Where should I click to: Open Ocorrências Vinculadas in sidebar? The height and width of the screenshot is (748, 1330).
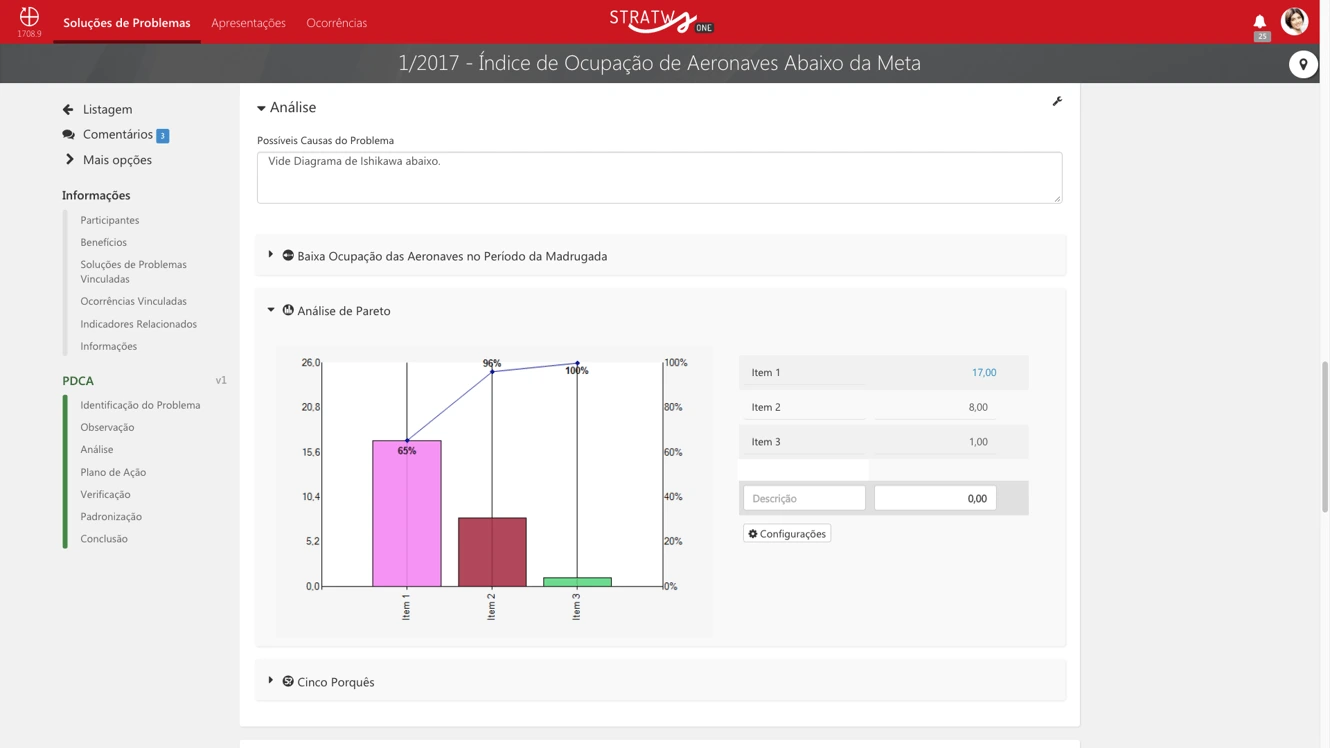click(x=134, y=301)
